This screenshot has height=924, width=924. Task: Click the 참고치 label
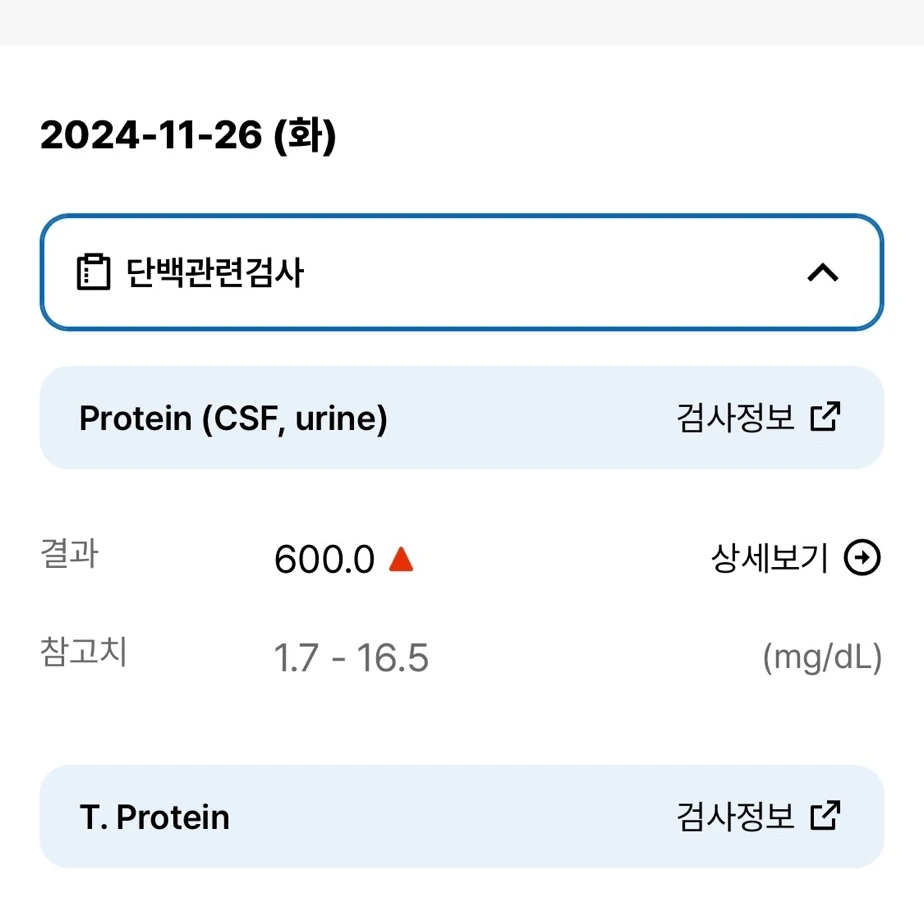(x=84, y=652)
